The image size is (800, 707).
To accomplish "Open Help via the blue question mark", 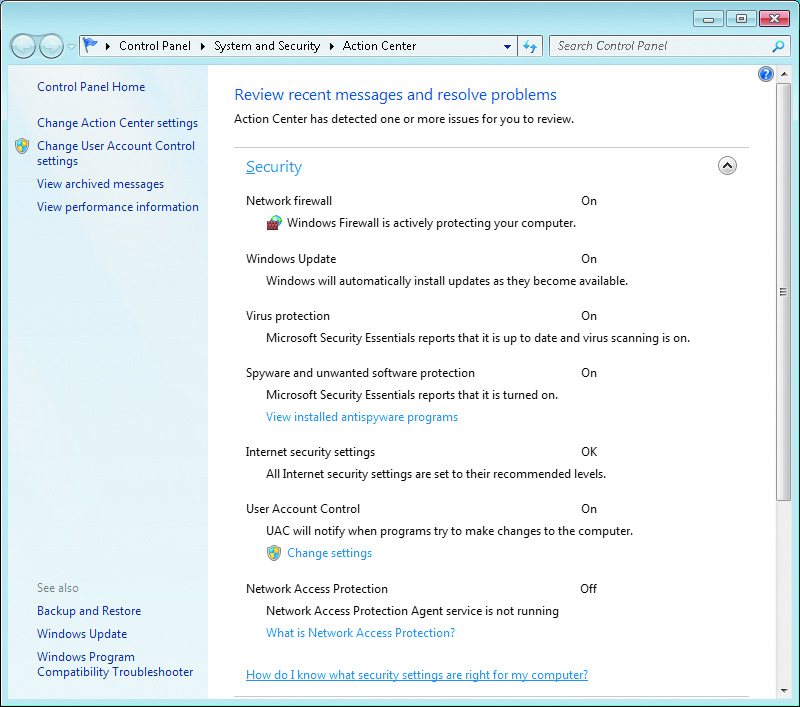I will (x=766, y=74).
